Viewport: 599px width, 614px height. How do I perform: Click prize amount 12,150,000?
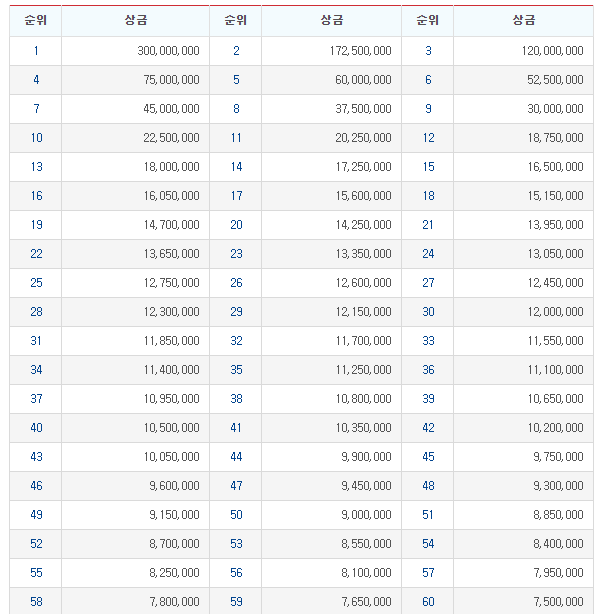tap(363, 312)
